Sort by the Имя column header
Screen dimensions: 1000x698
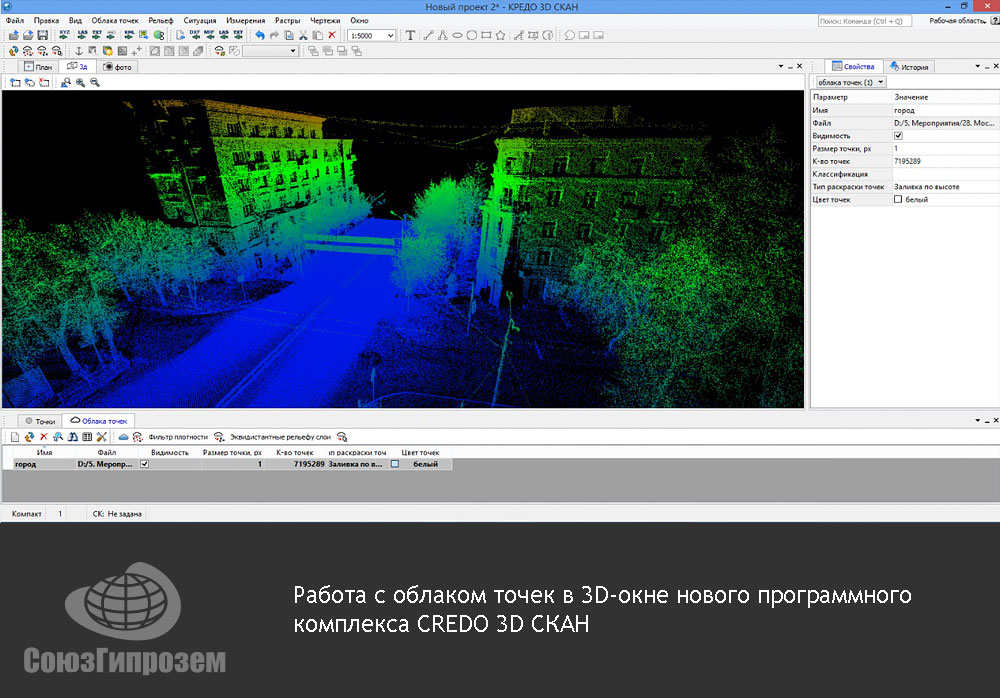[x=44, y=452]
